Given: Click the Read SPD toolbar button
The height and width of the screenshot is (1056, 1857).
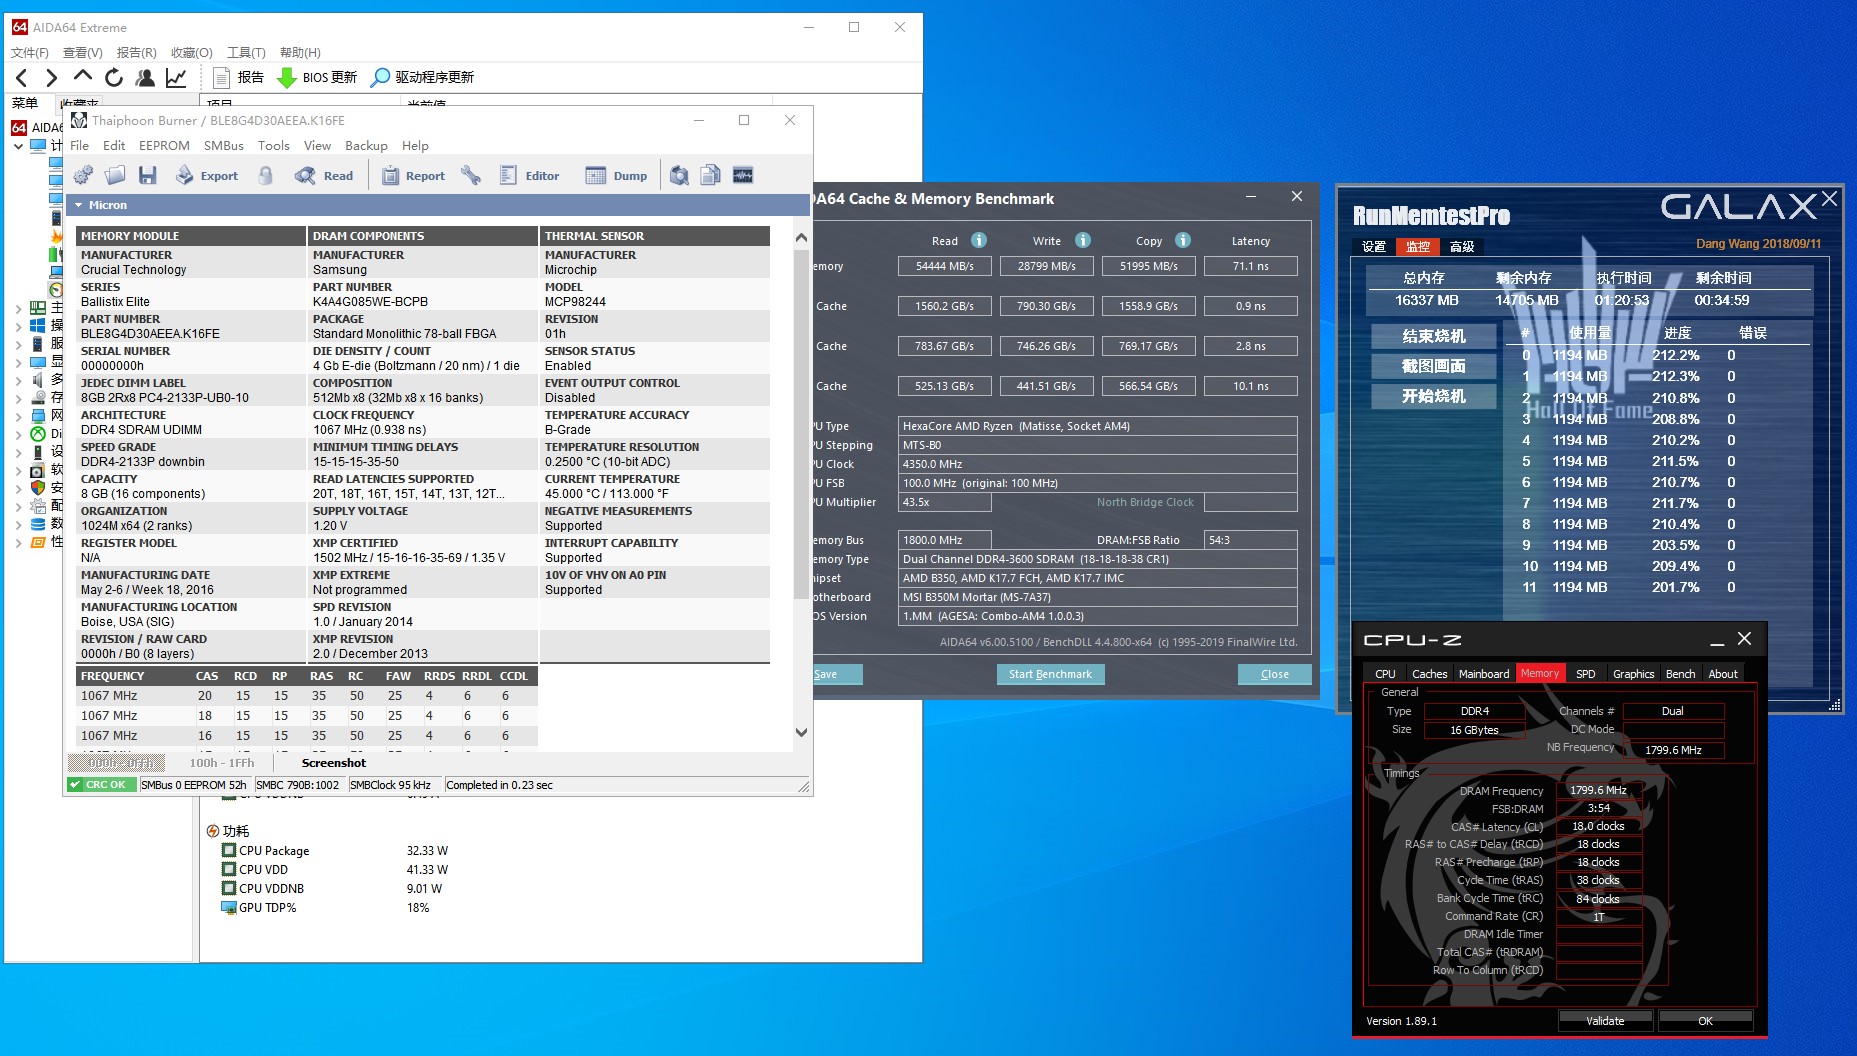Looking at the screenshot, I should (324, 176).
